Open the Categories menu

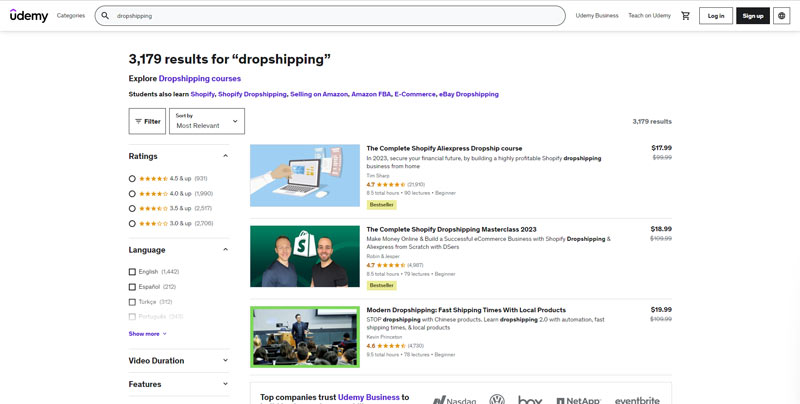[71, 16]
